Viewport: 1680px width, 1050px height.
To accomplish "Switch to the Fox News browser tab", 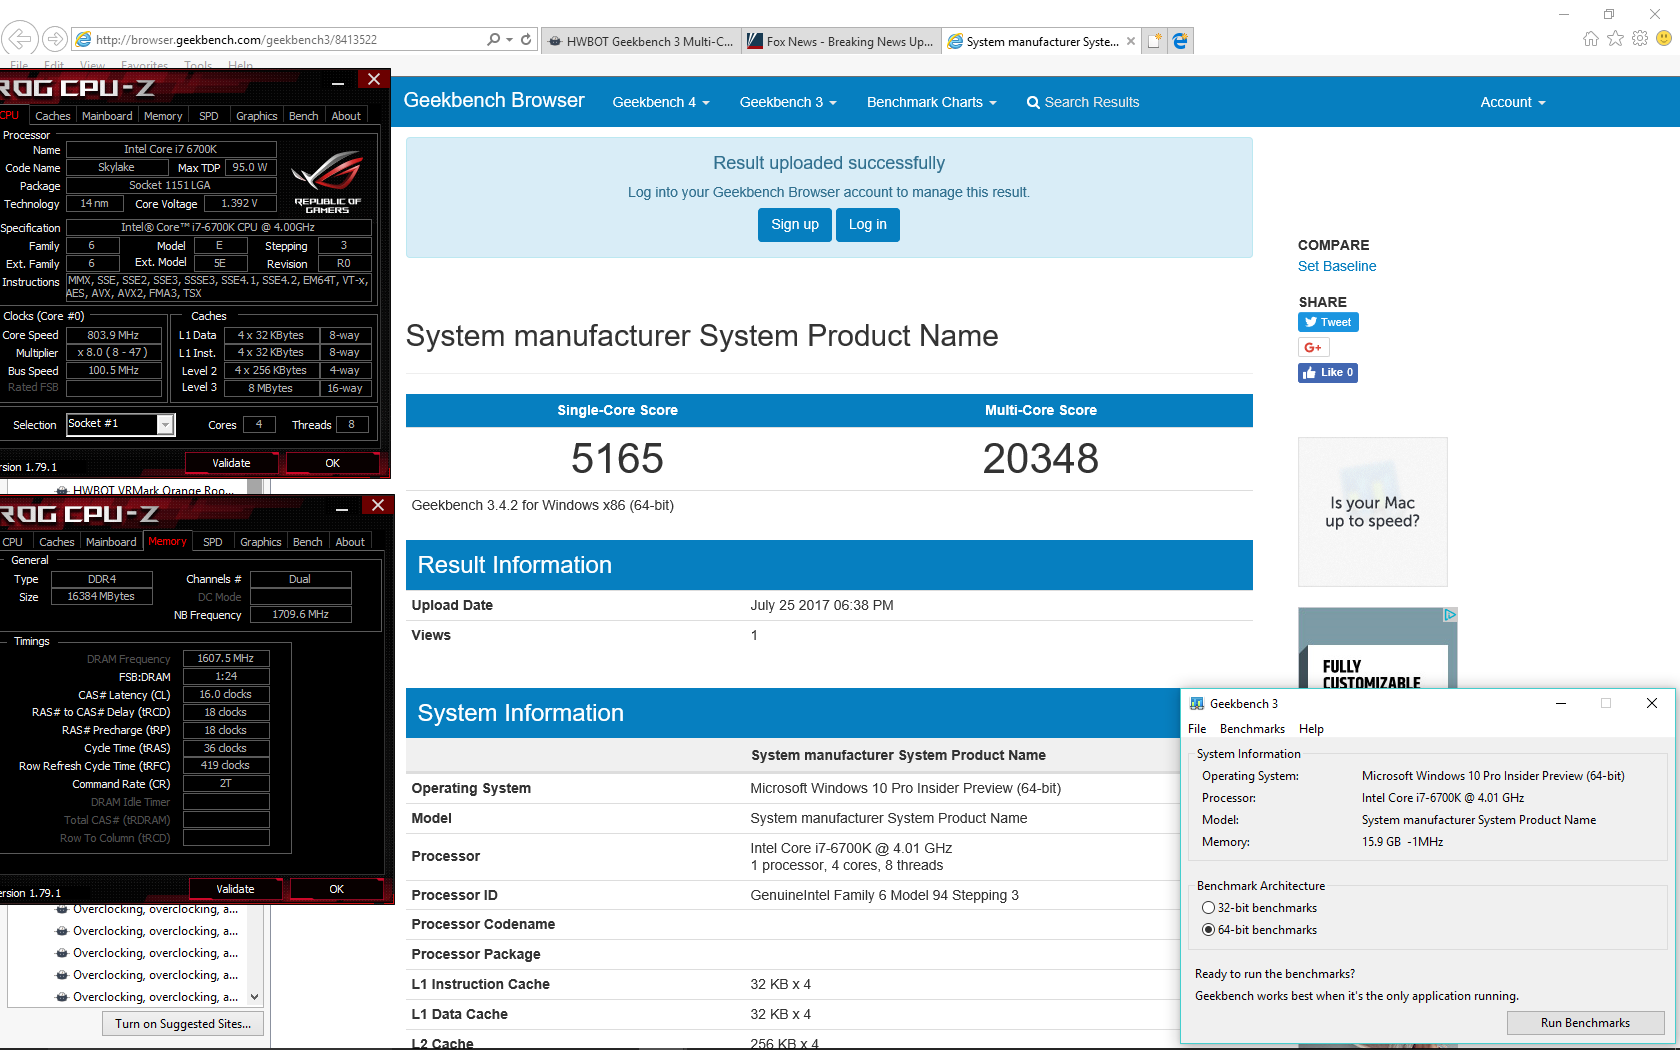I will point(840,41).
